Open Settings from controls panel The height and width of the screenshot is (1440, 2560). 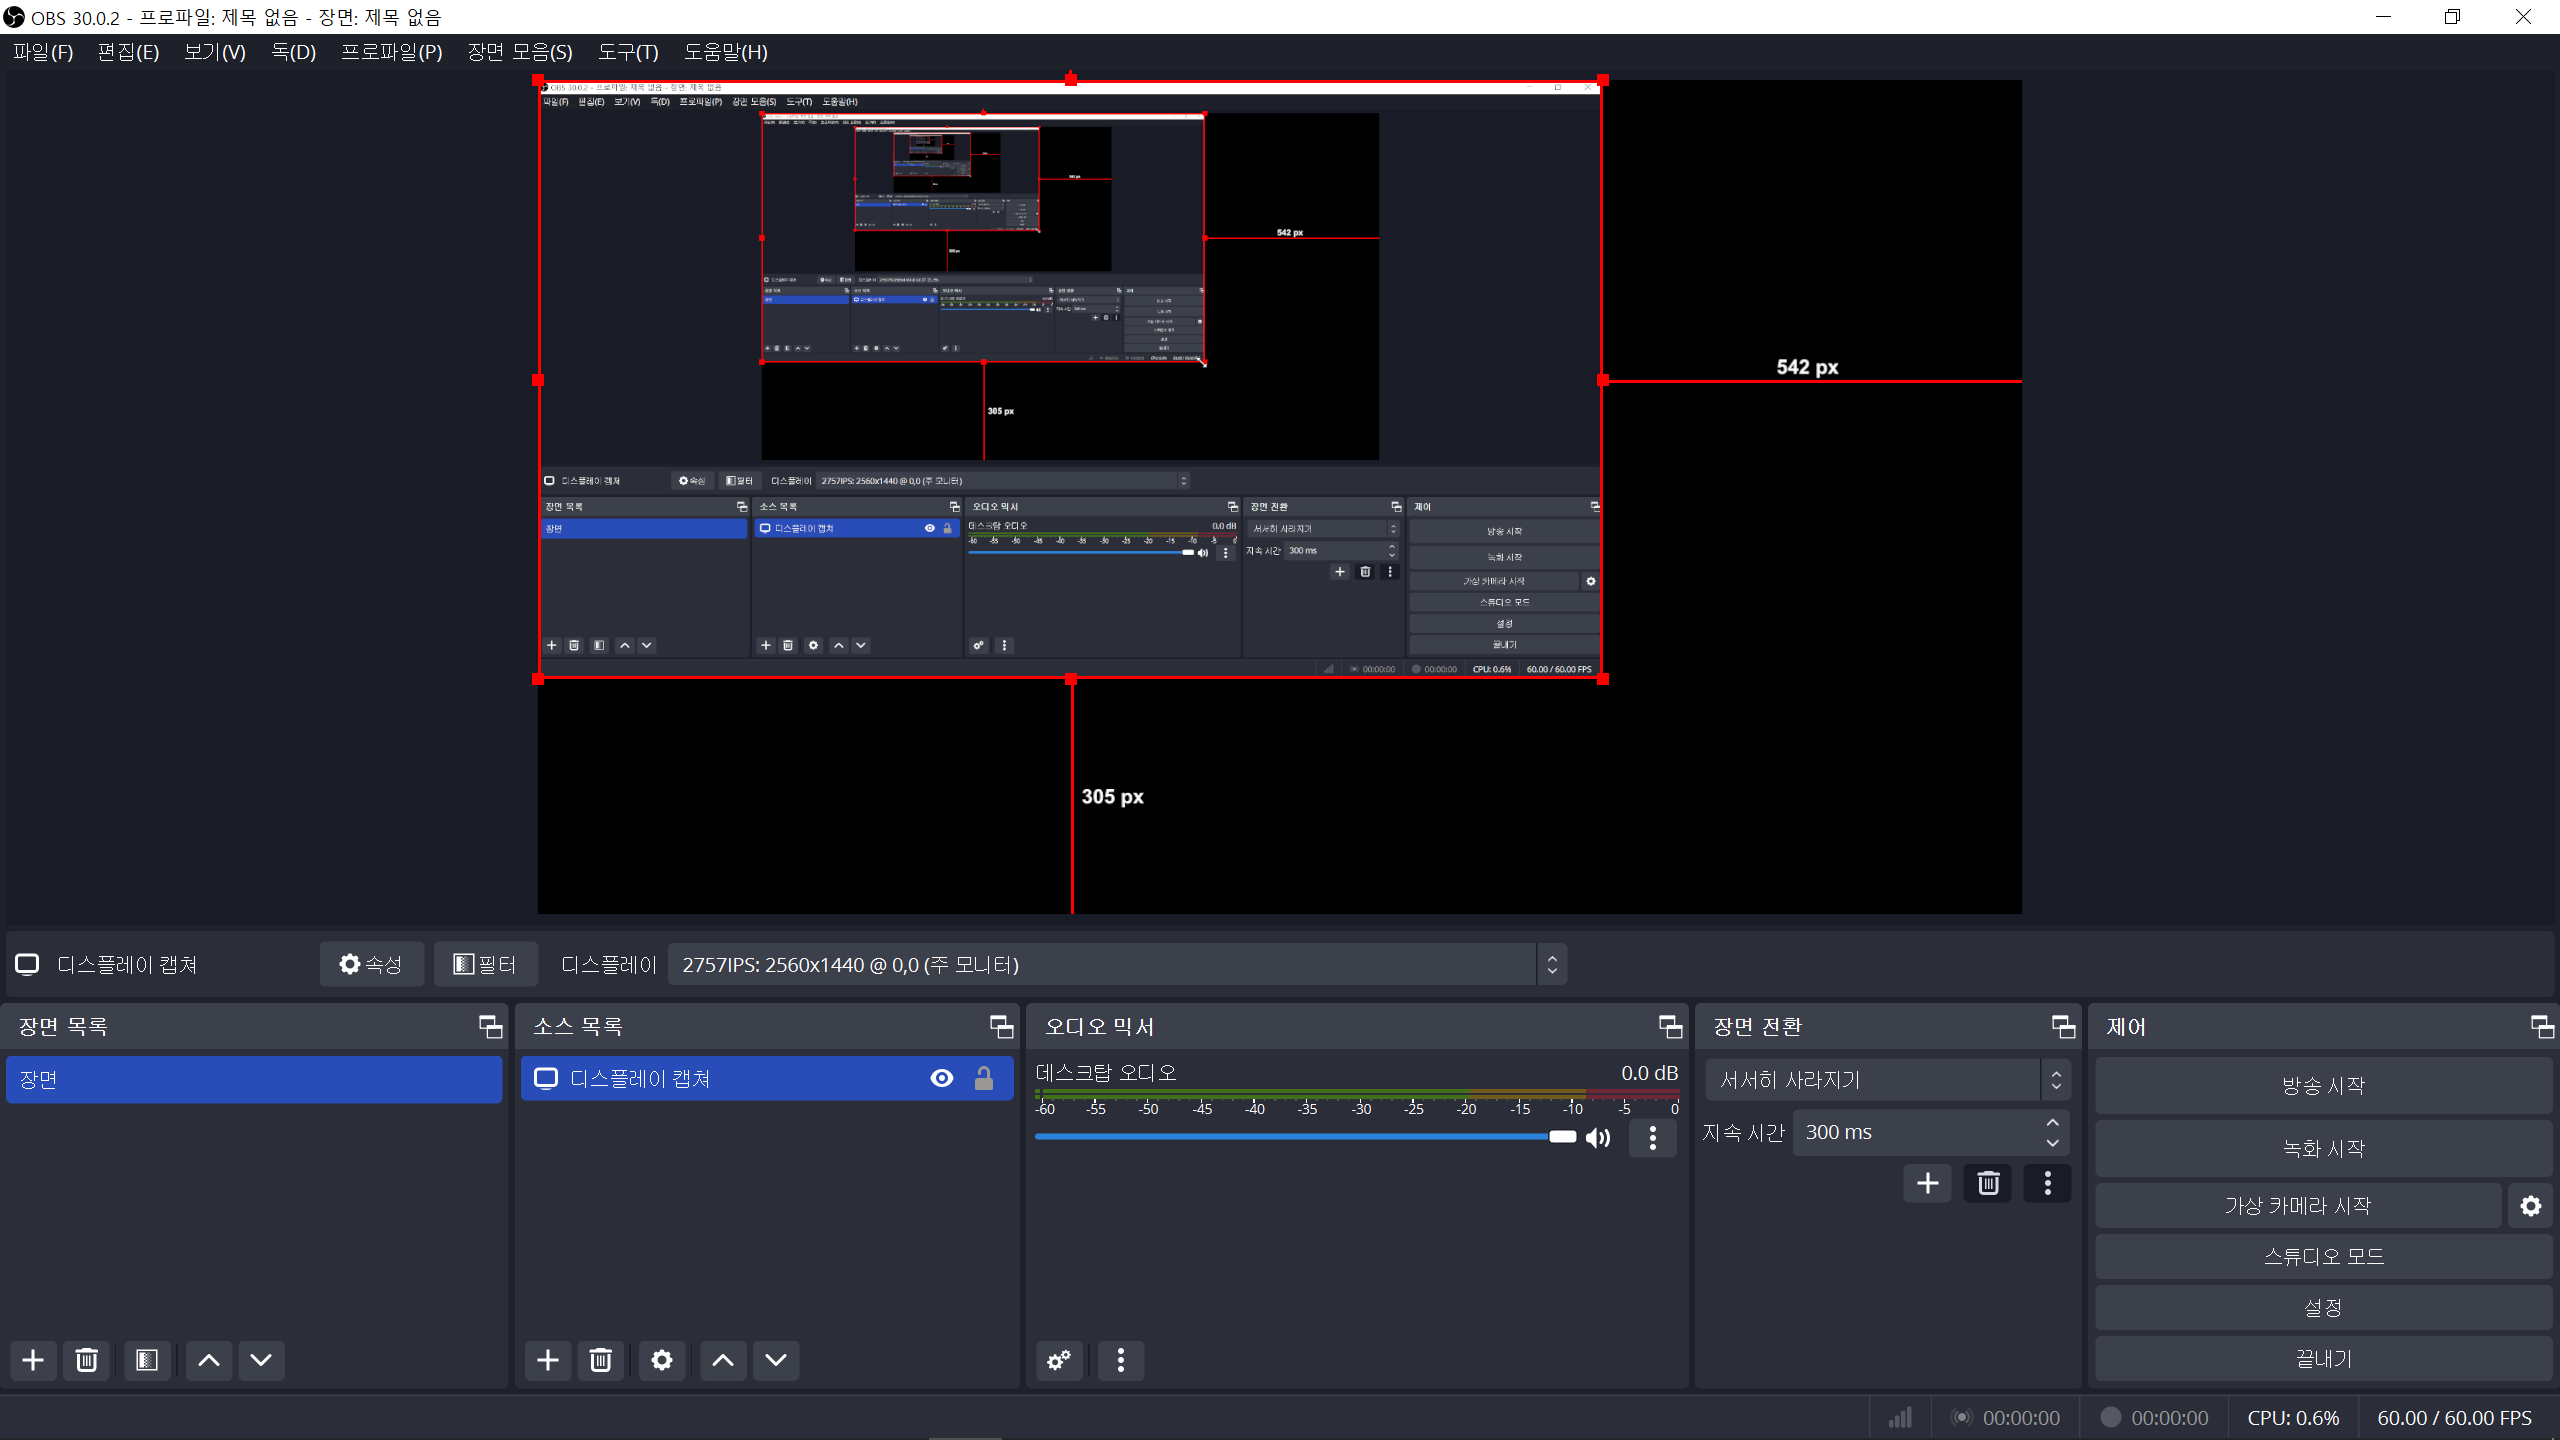pyautogui.click(x=2324, y=1308)
